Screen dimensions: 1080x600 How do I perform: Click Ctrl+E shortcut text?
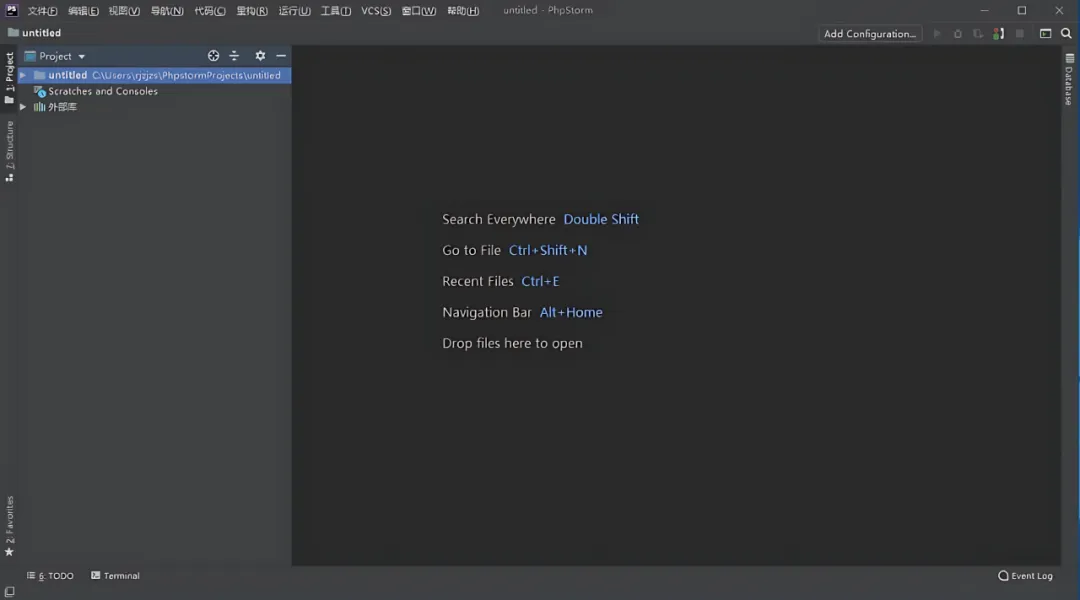[x=540, y=281]
